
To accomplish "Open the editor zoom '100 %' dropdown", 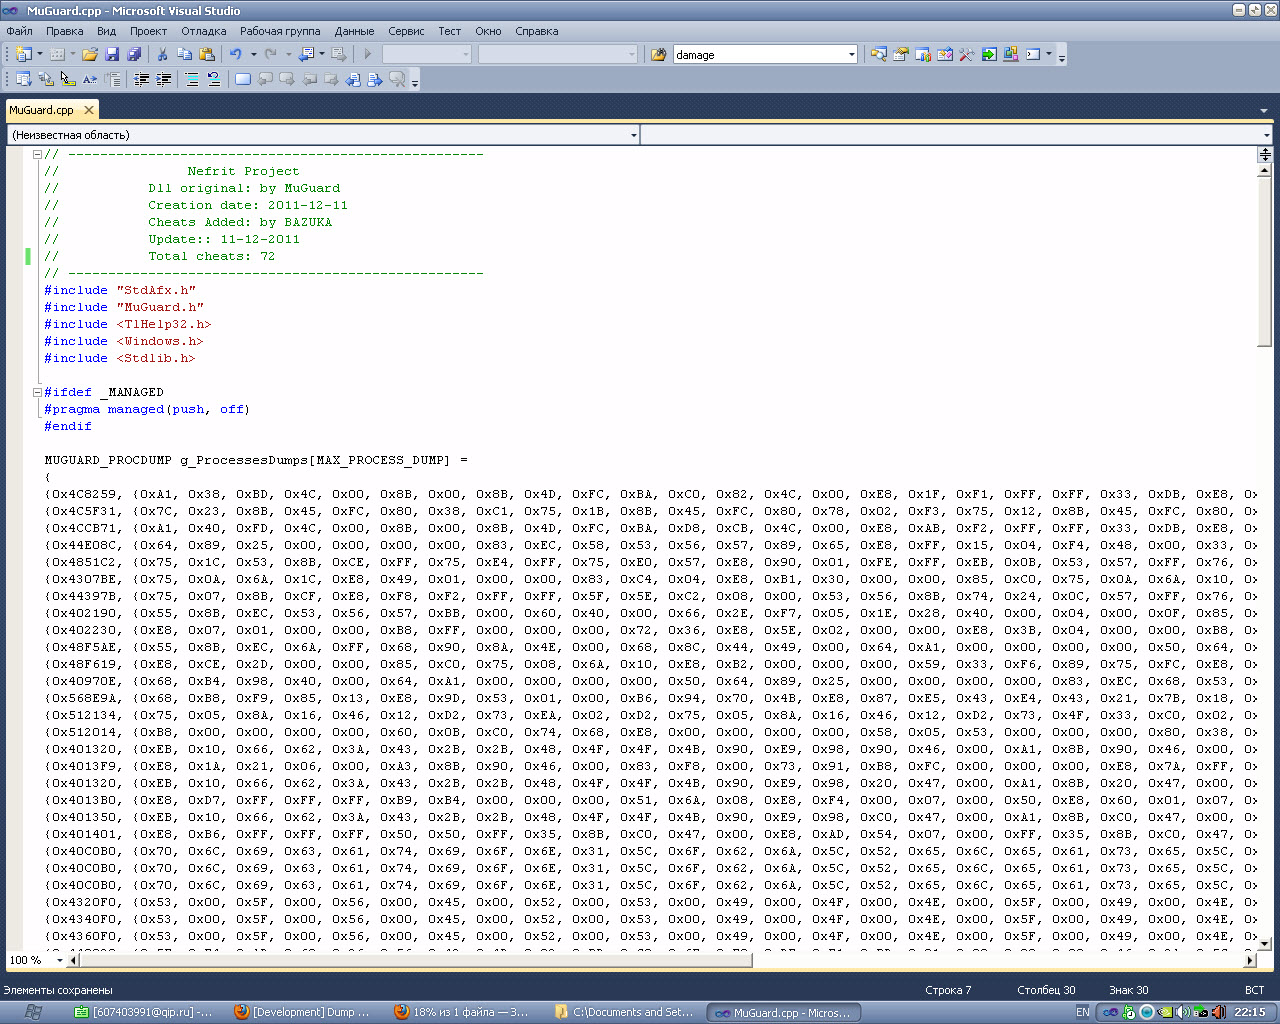I will pos(59,960).
